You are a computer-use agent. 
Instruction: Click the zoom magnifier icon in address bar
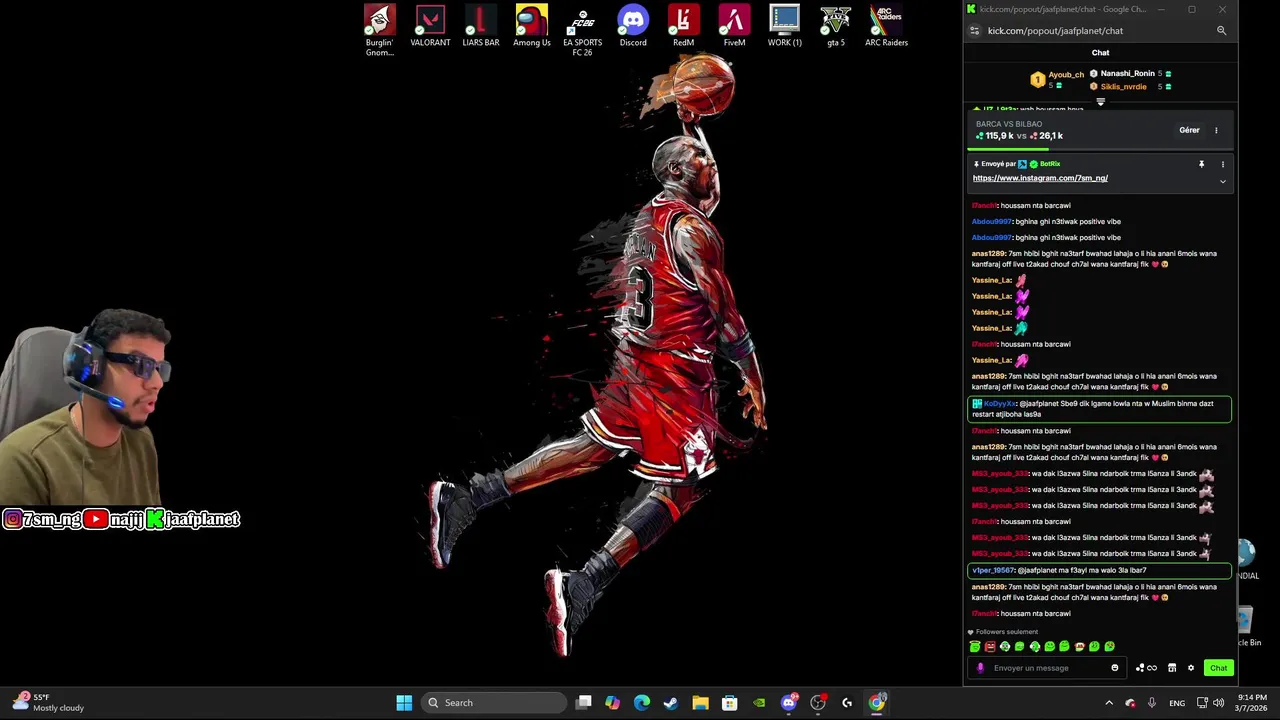pos(1221,31)
